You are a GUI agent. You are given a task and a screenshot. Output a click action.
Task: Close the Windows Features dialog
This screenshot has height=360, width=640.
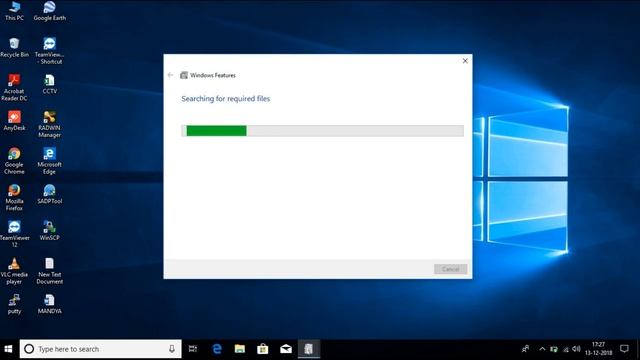coord(465,61)
